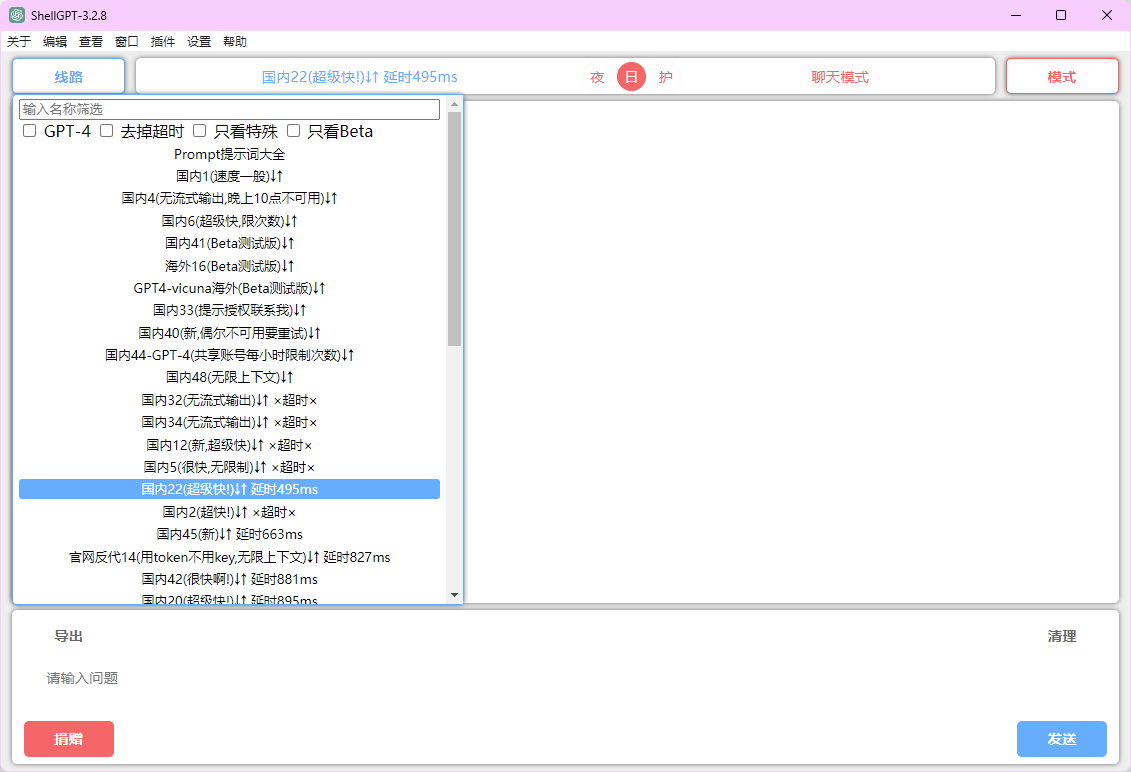
Task: Select route 国内5(很快,无限制) 超时
Action: click(x=229, y=468)
